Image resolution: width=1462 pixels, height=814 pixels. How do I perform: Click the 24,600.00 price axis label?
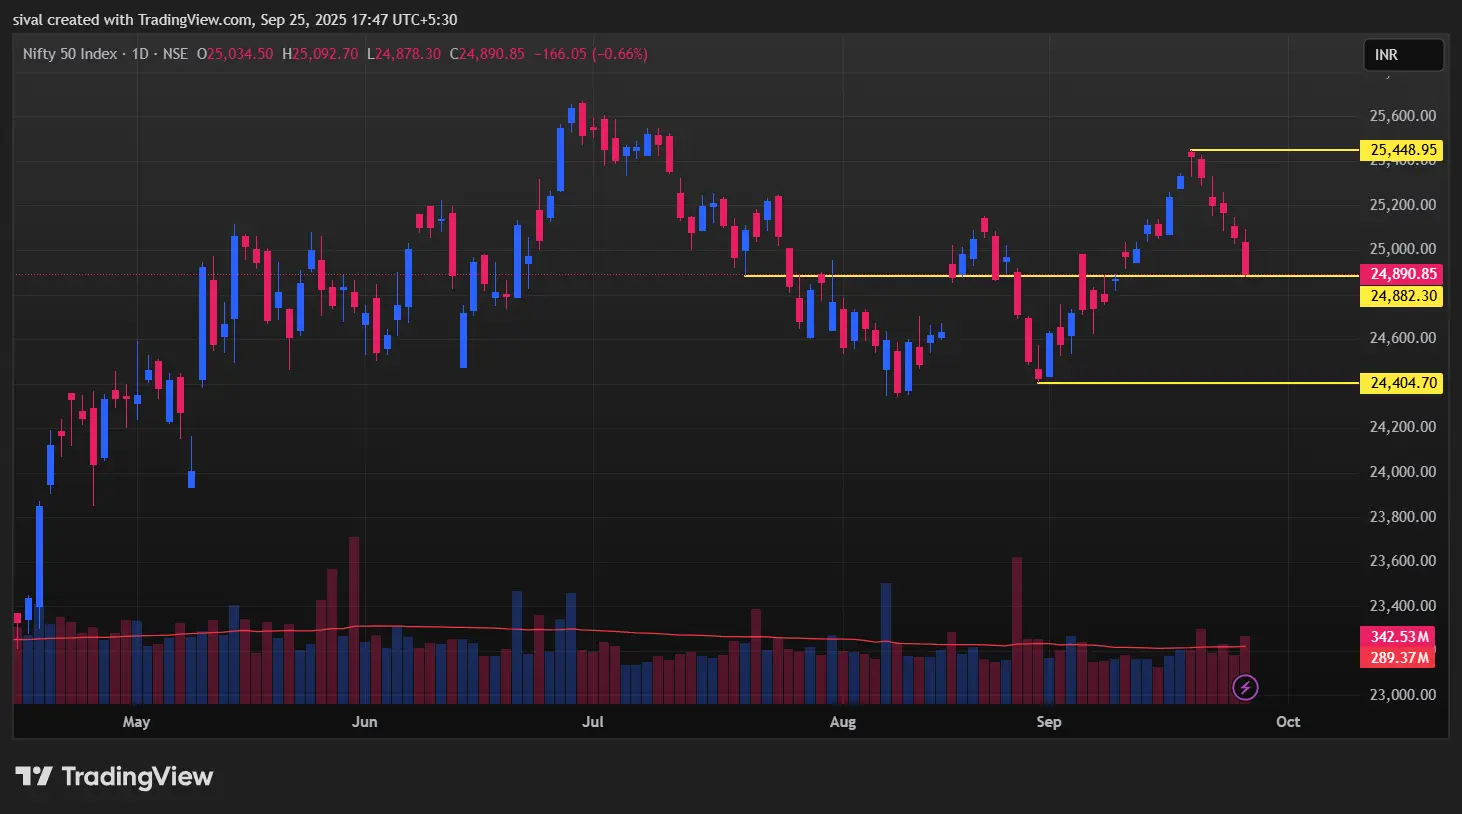click(x=1402, y=338)
